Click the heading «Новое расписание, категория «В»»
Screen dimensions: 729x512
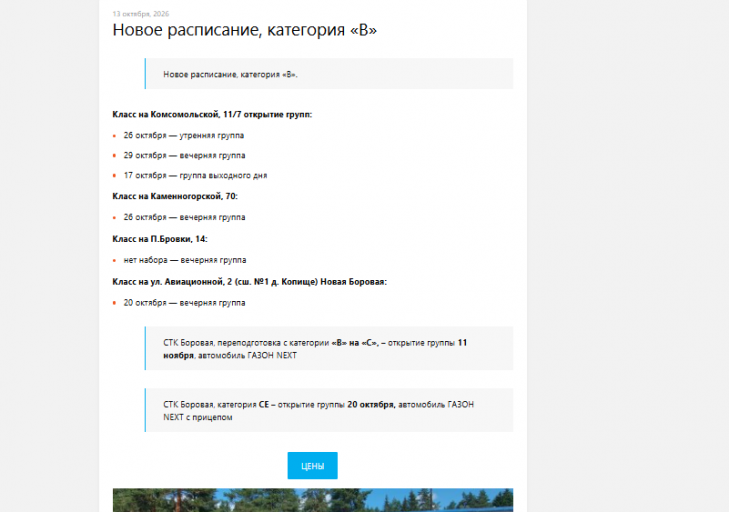(245, 30)
